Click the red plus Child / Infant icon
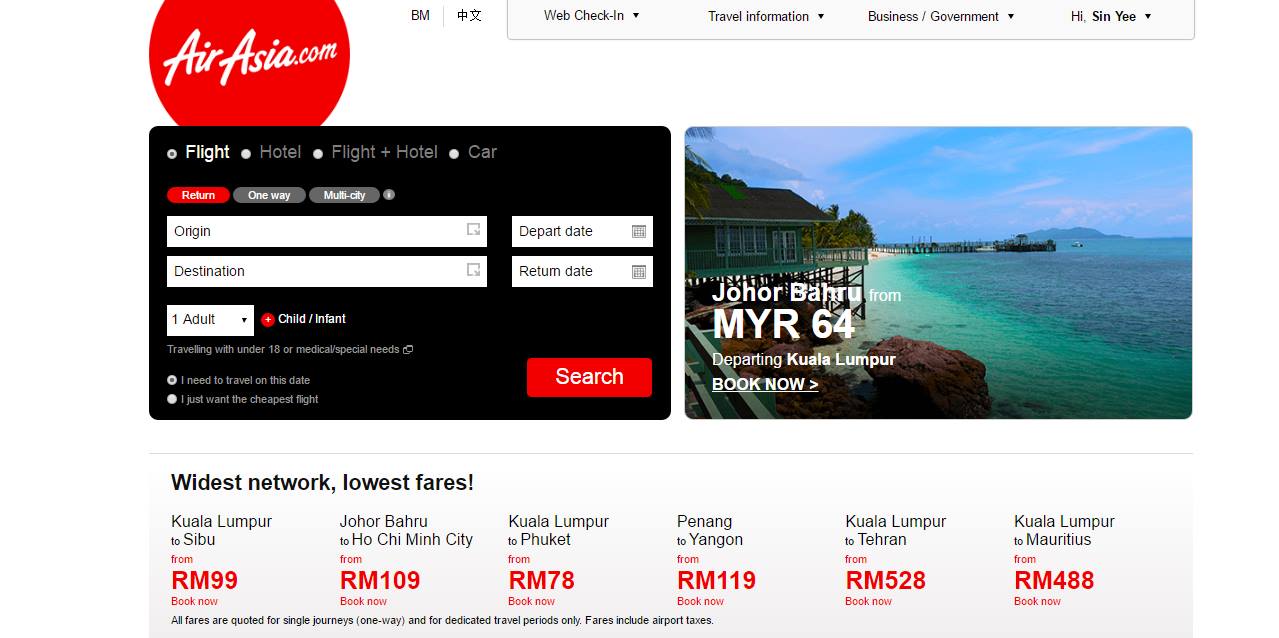 268,320
